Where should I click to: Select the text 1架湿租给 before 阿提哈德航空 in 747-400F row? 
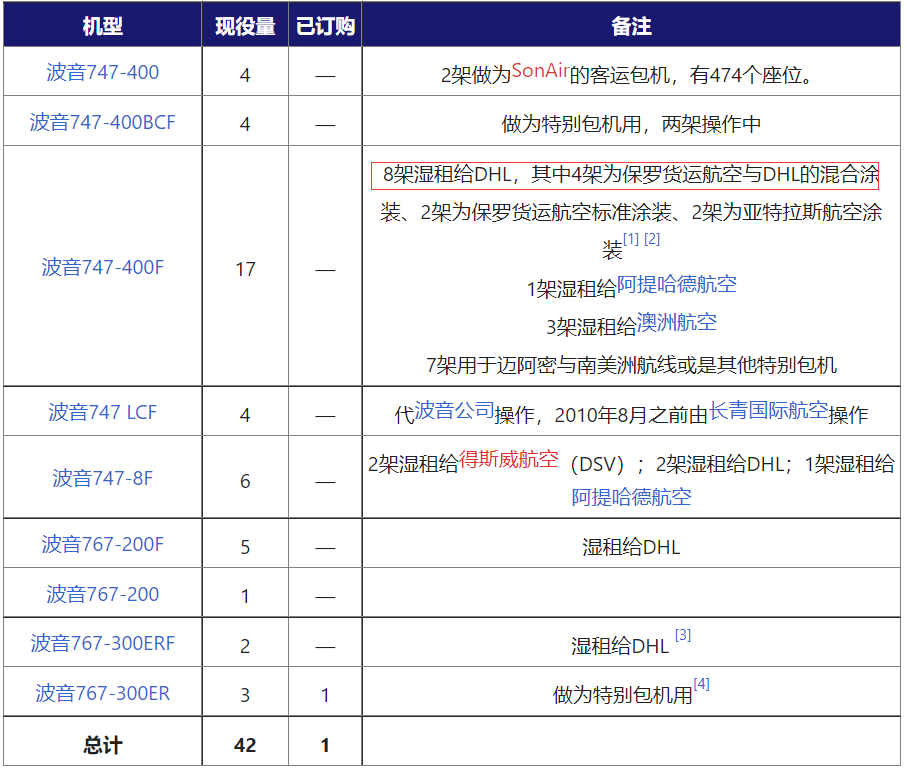click(572, 289)
